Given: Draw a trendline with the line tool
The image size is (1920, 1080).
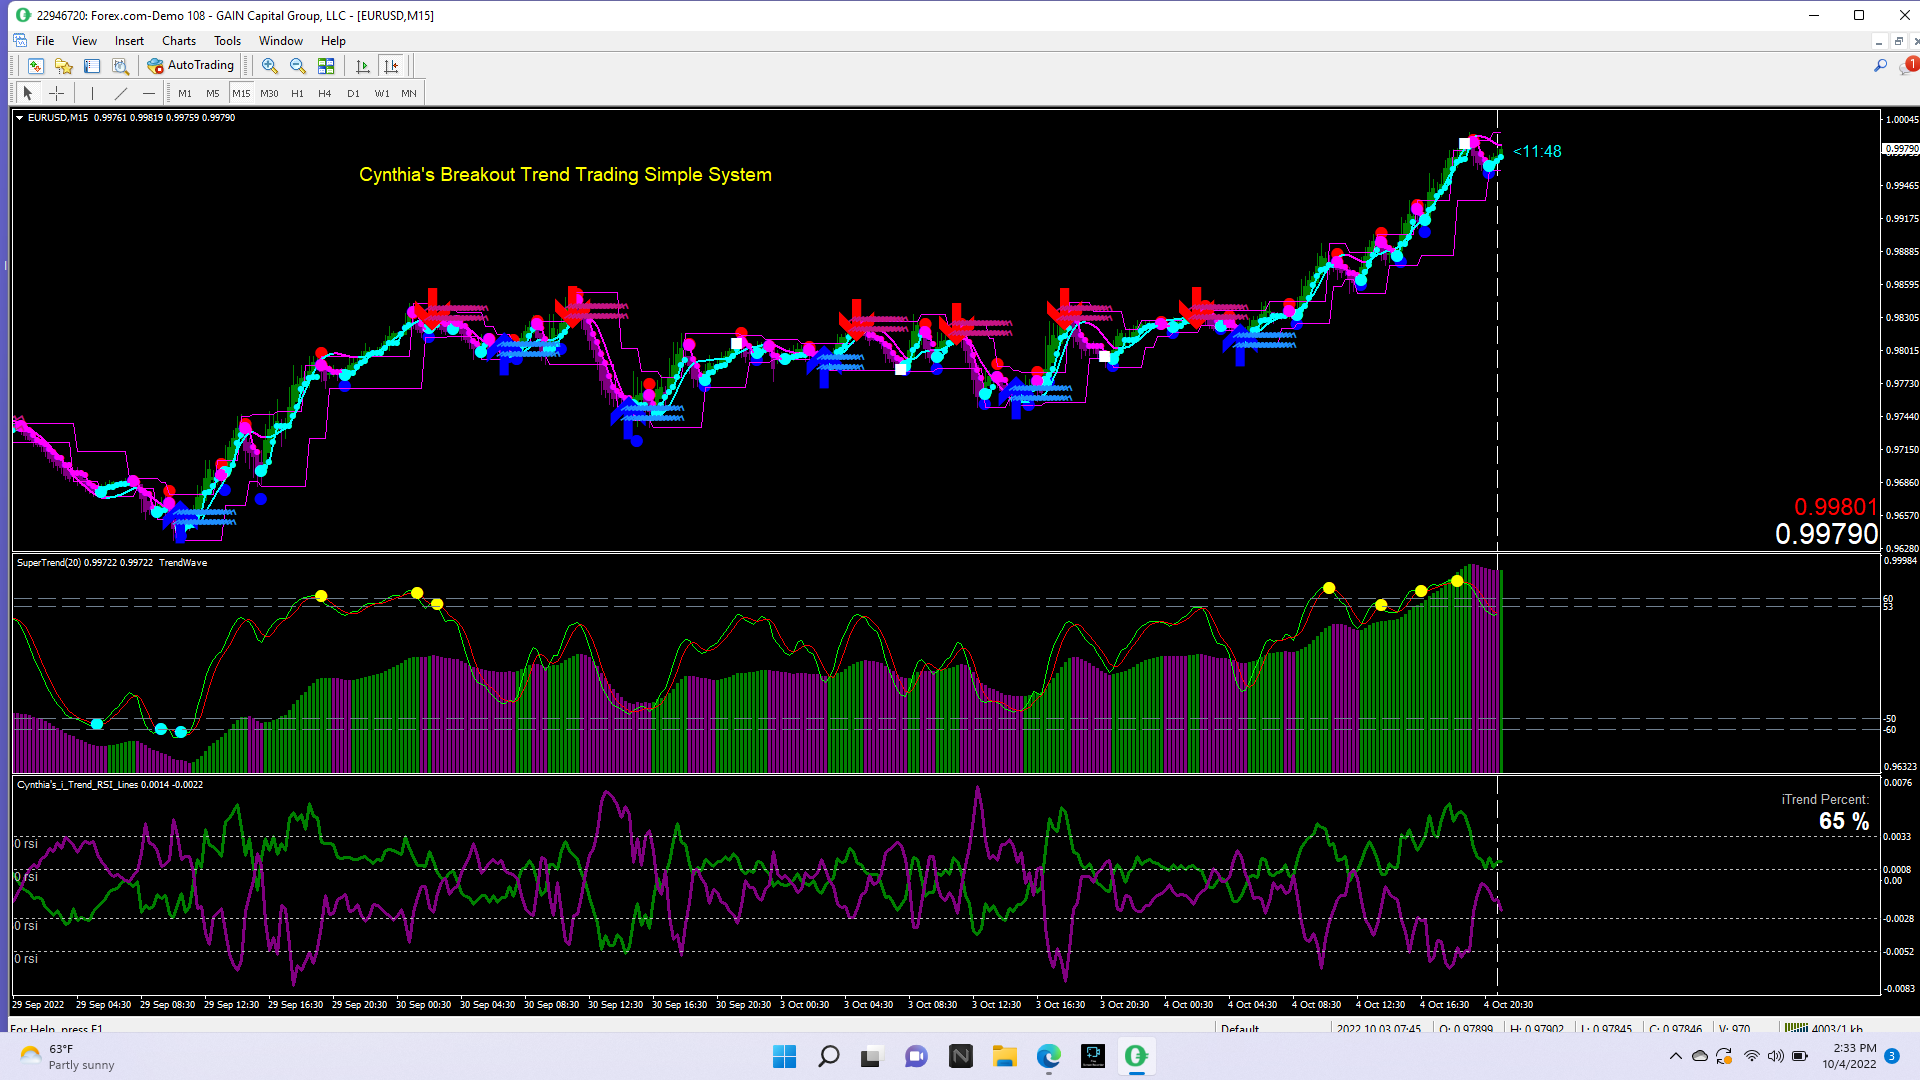Looking at the screenshot, I should coord(121,93).
